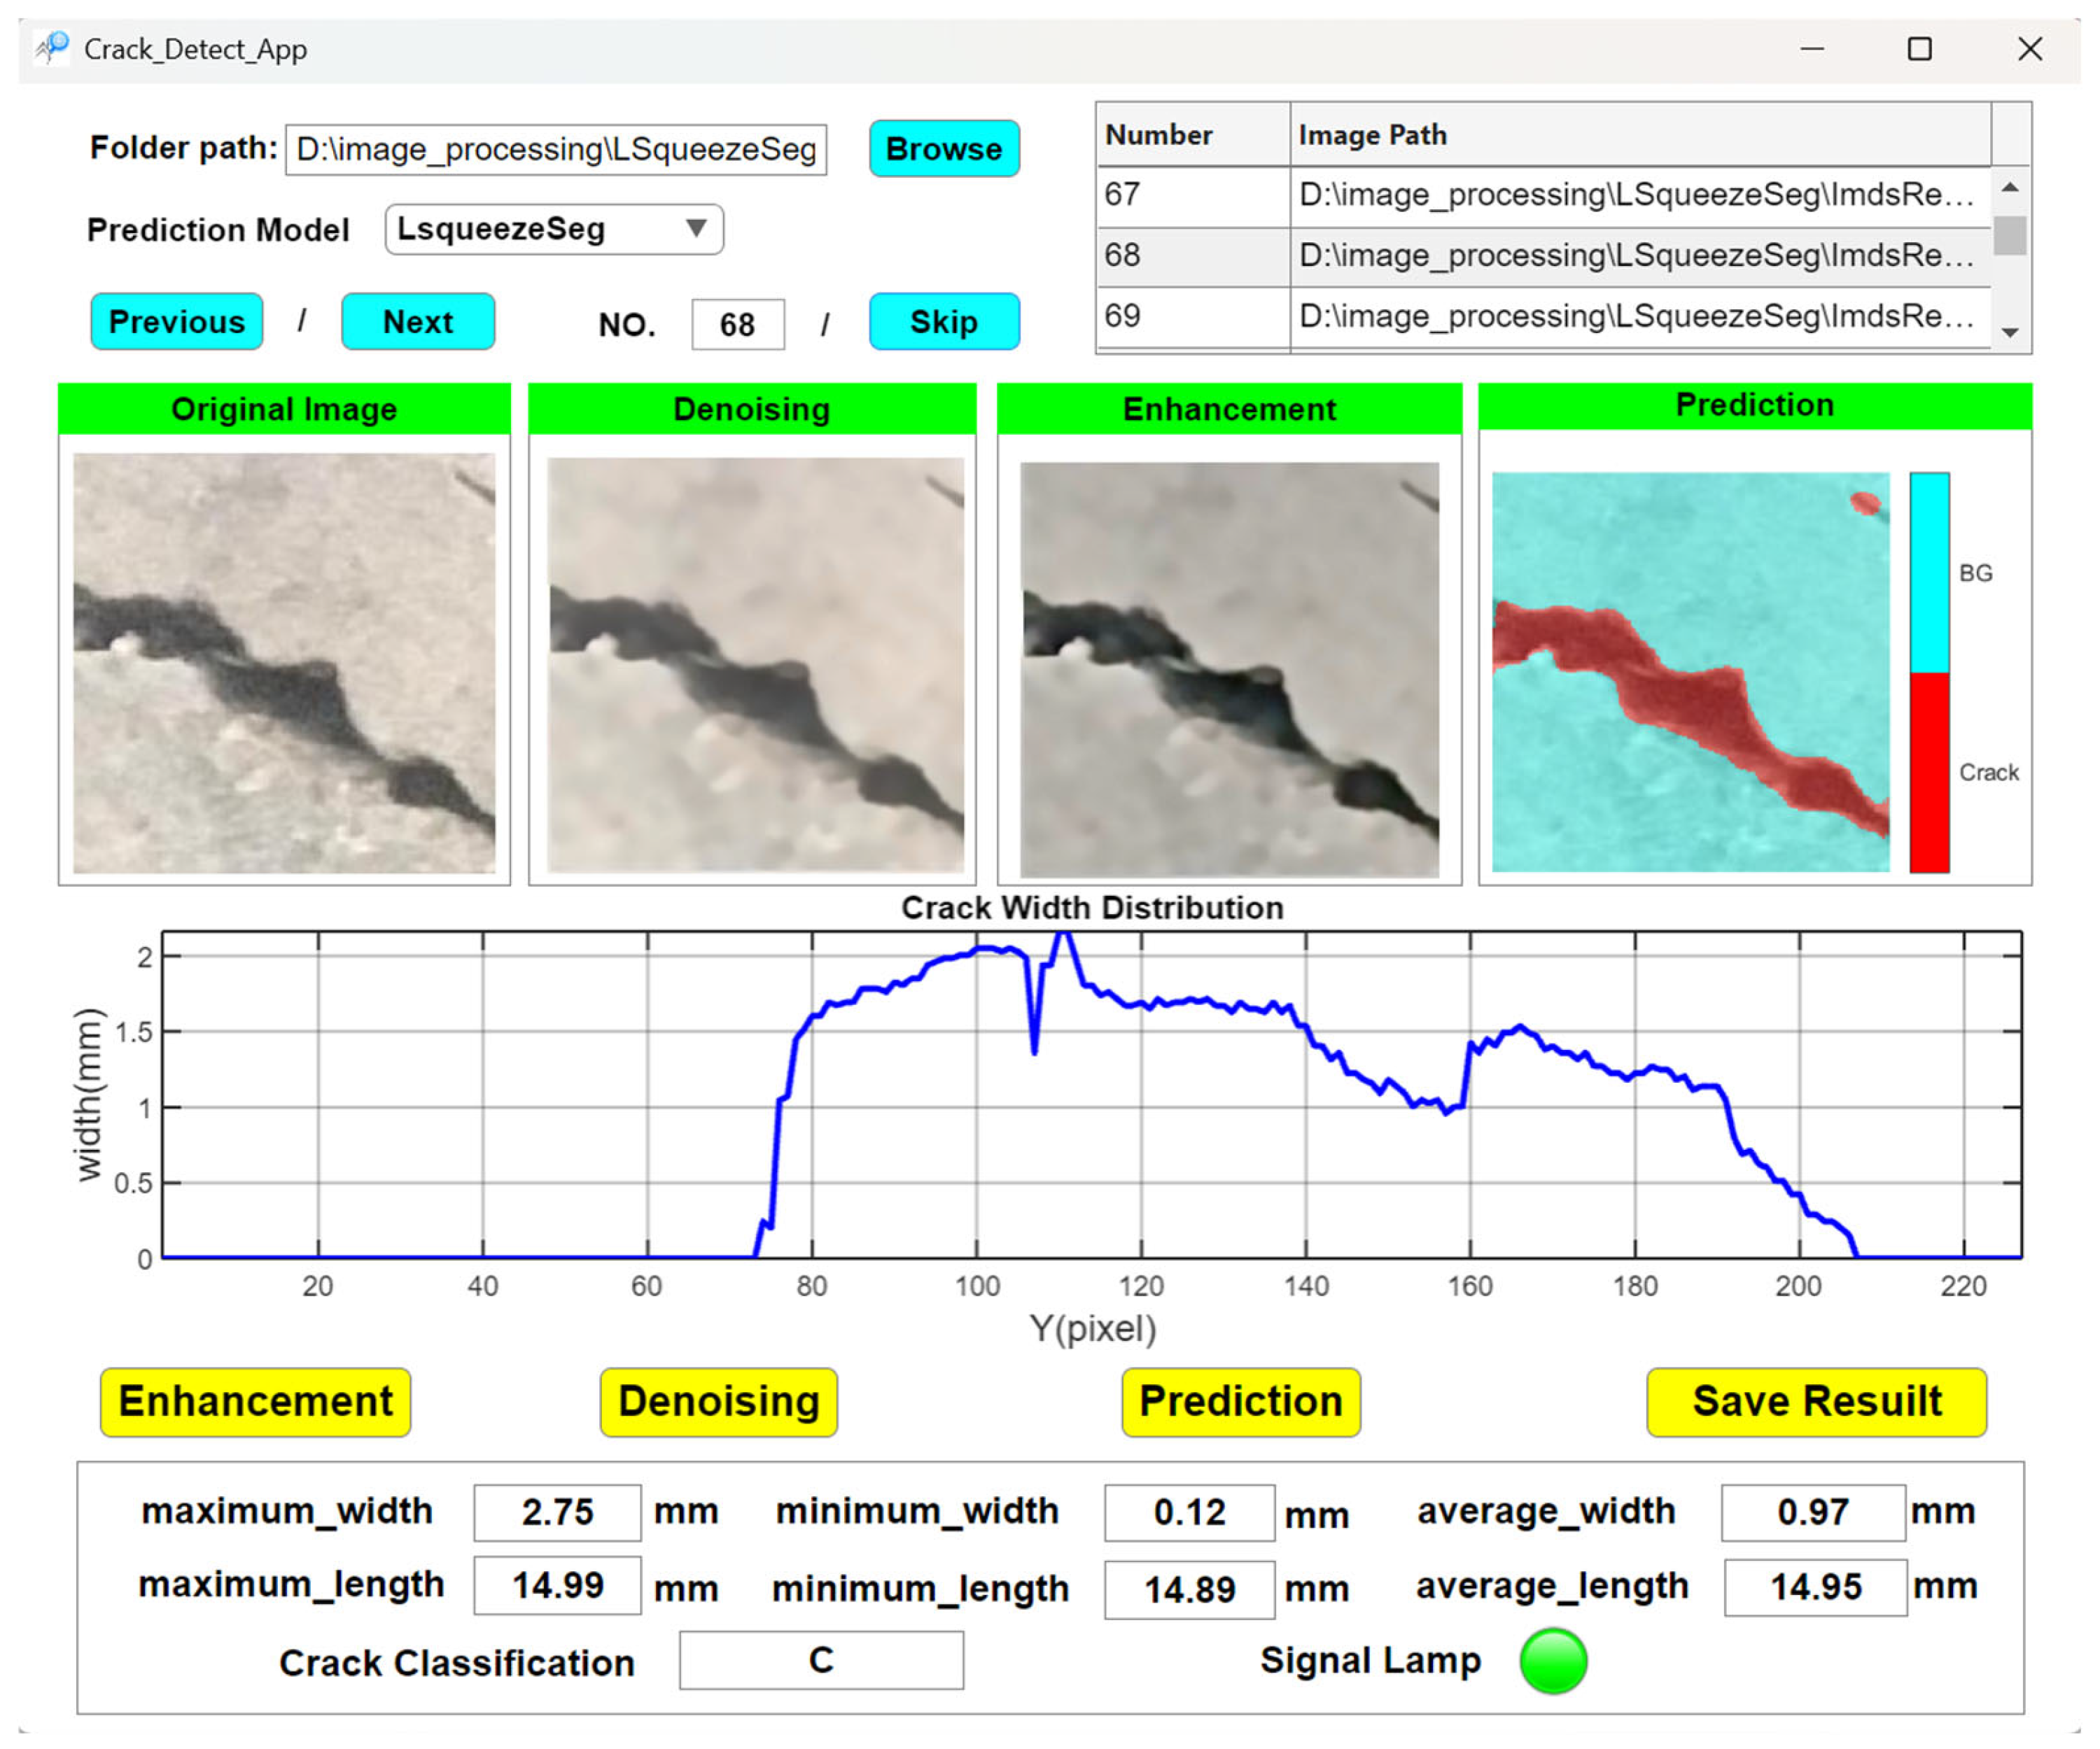Select row 67 in the image table
The image size is (2100, 1749).
point(1540,195)
